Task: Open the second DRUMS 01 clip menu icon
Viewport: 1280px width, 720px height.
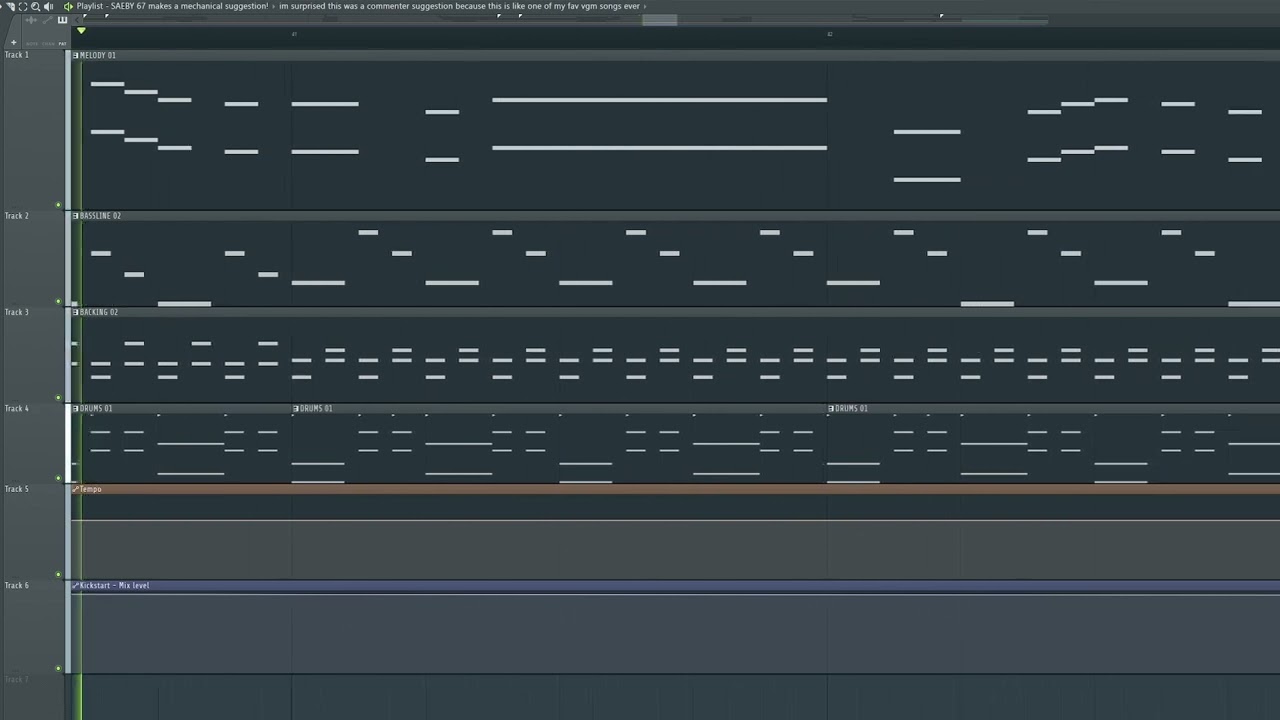Action: click(296, 408)
